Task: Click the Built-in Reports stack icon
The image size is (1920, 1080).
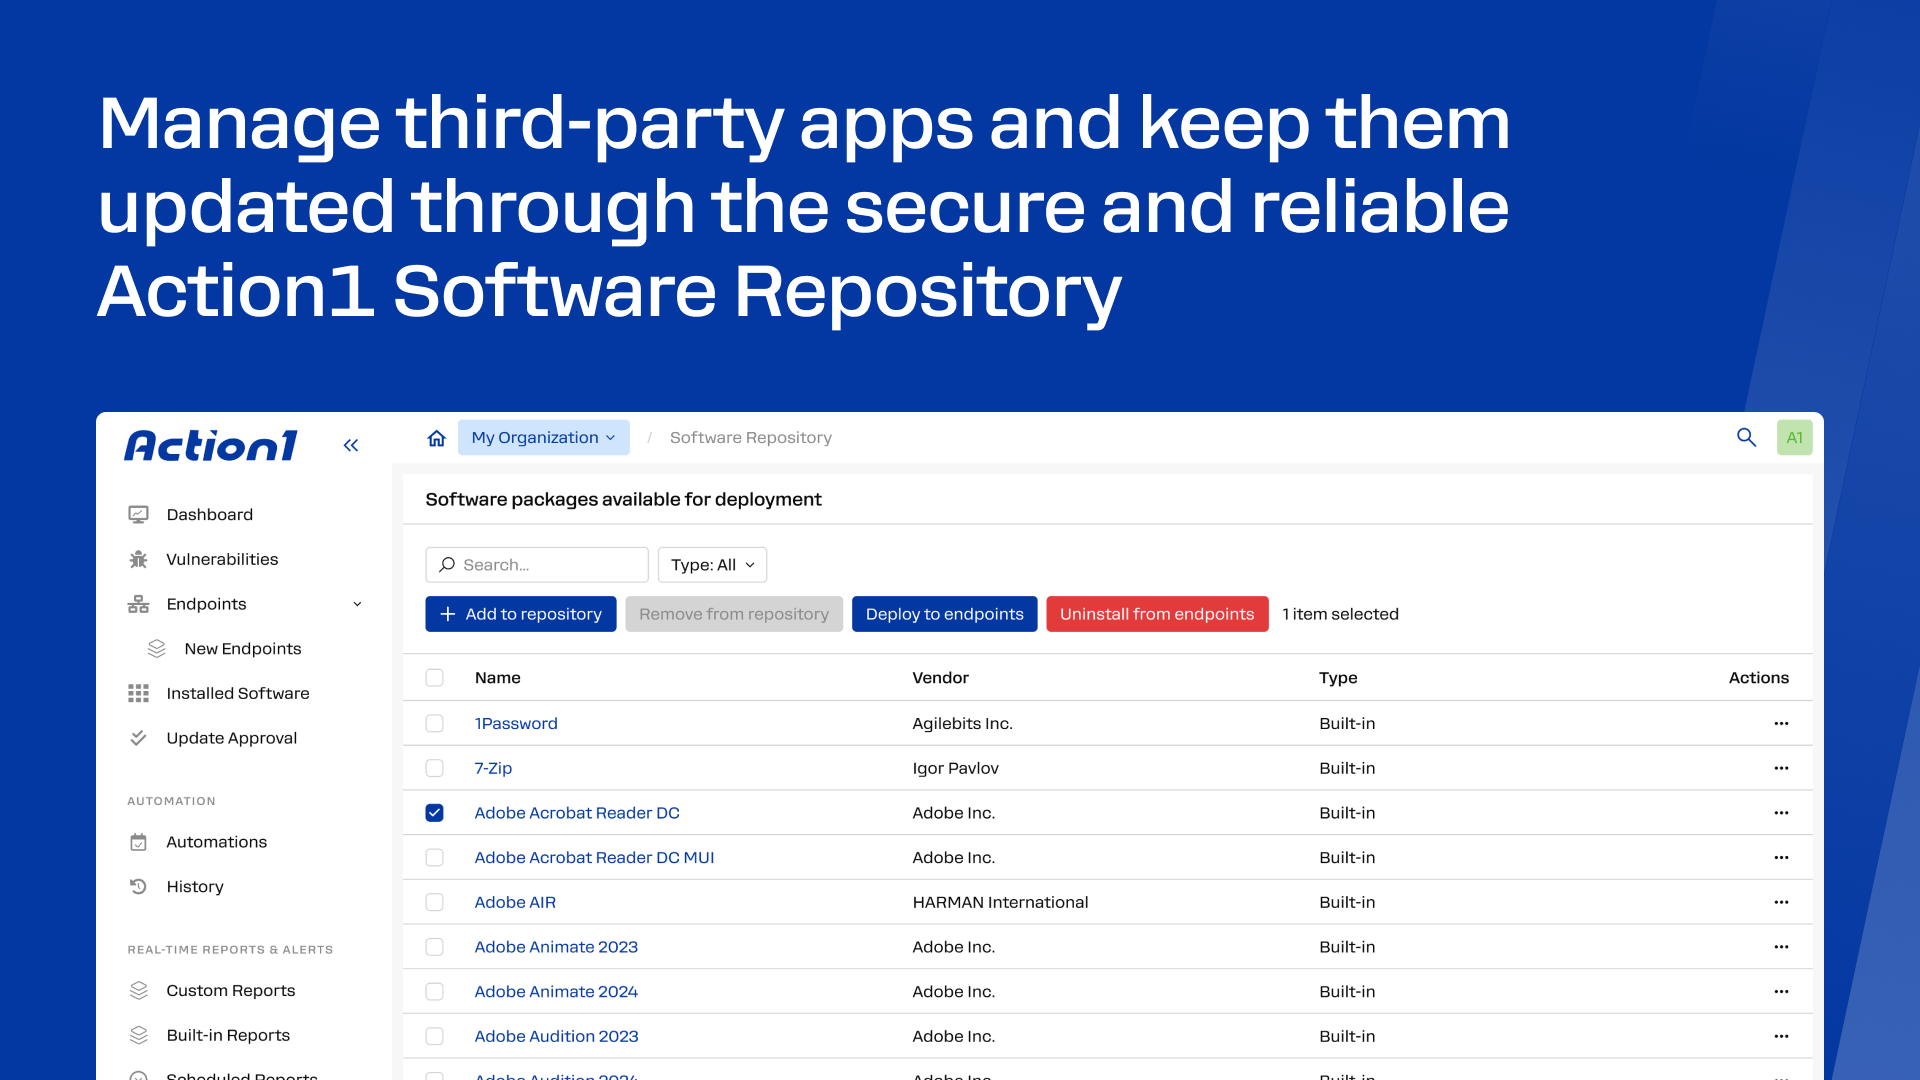Action: (138, 1035)
